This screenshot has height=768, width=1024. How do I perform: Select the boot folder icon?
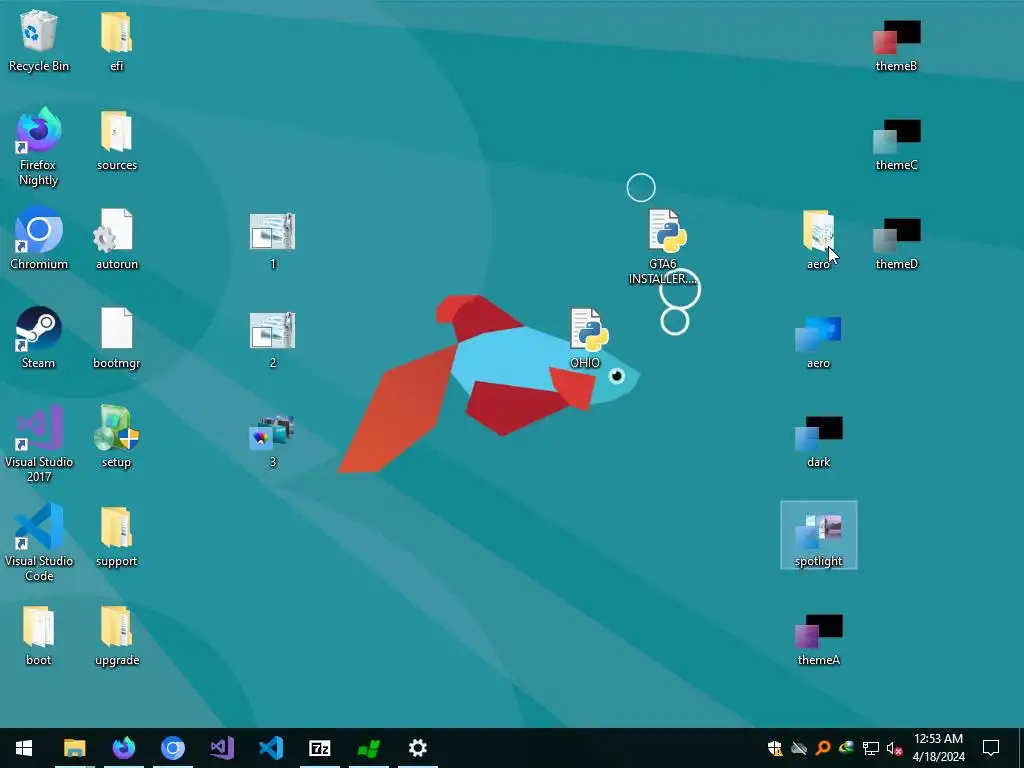39,635
